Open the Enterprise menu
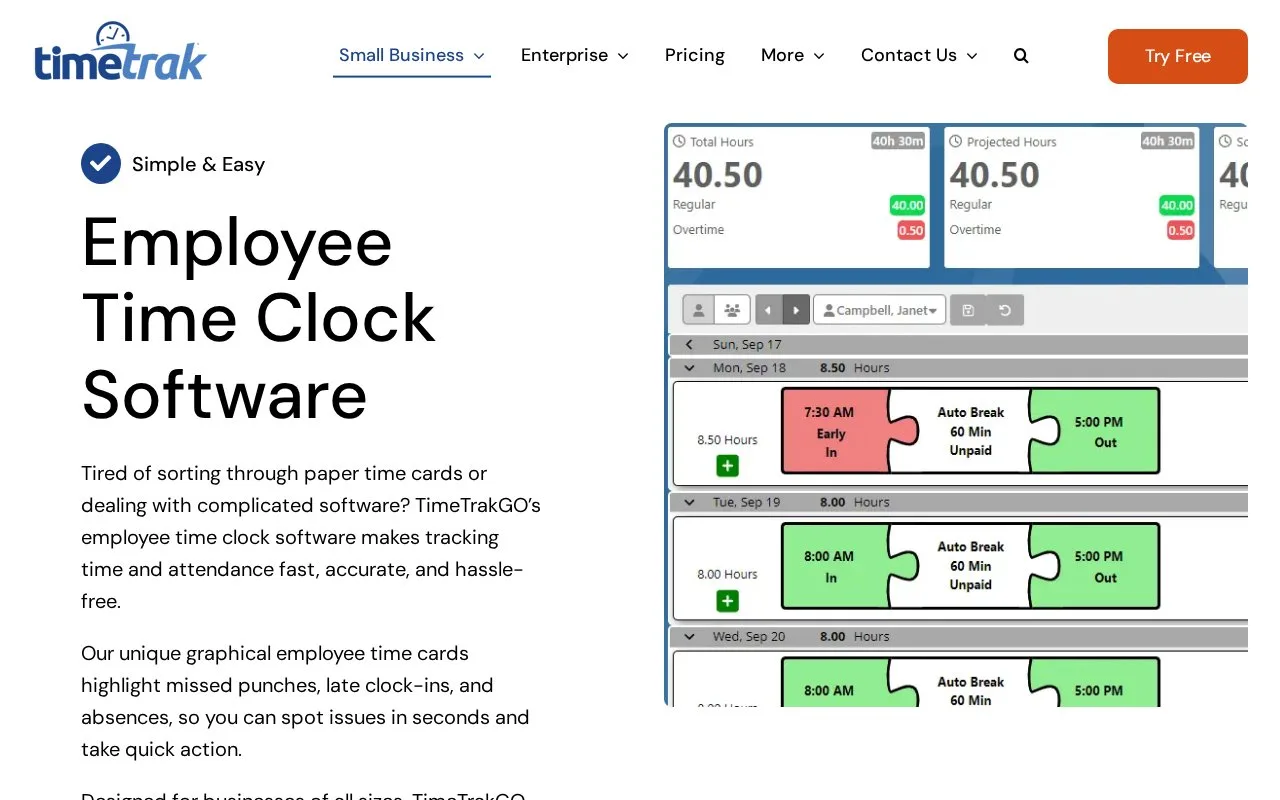 click(x=575, y=55)
